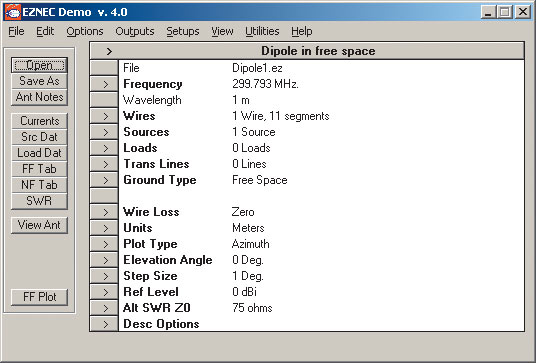Click the wavelength value '1 m'
Image resolution: width=536 pixels, height=363 pixels.
pos(241,100)
